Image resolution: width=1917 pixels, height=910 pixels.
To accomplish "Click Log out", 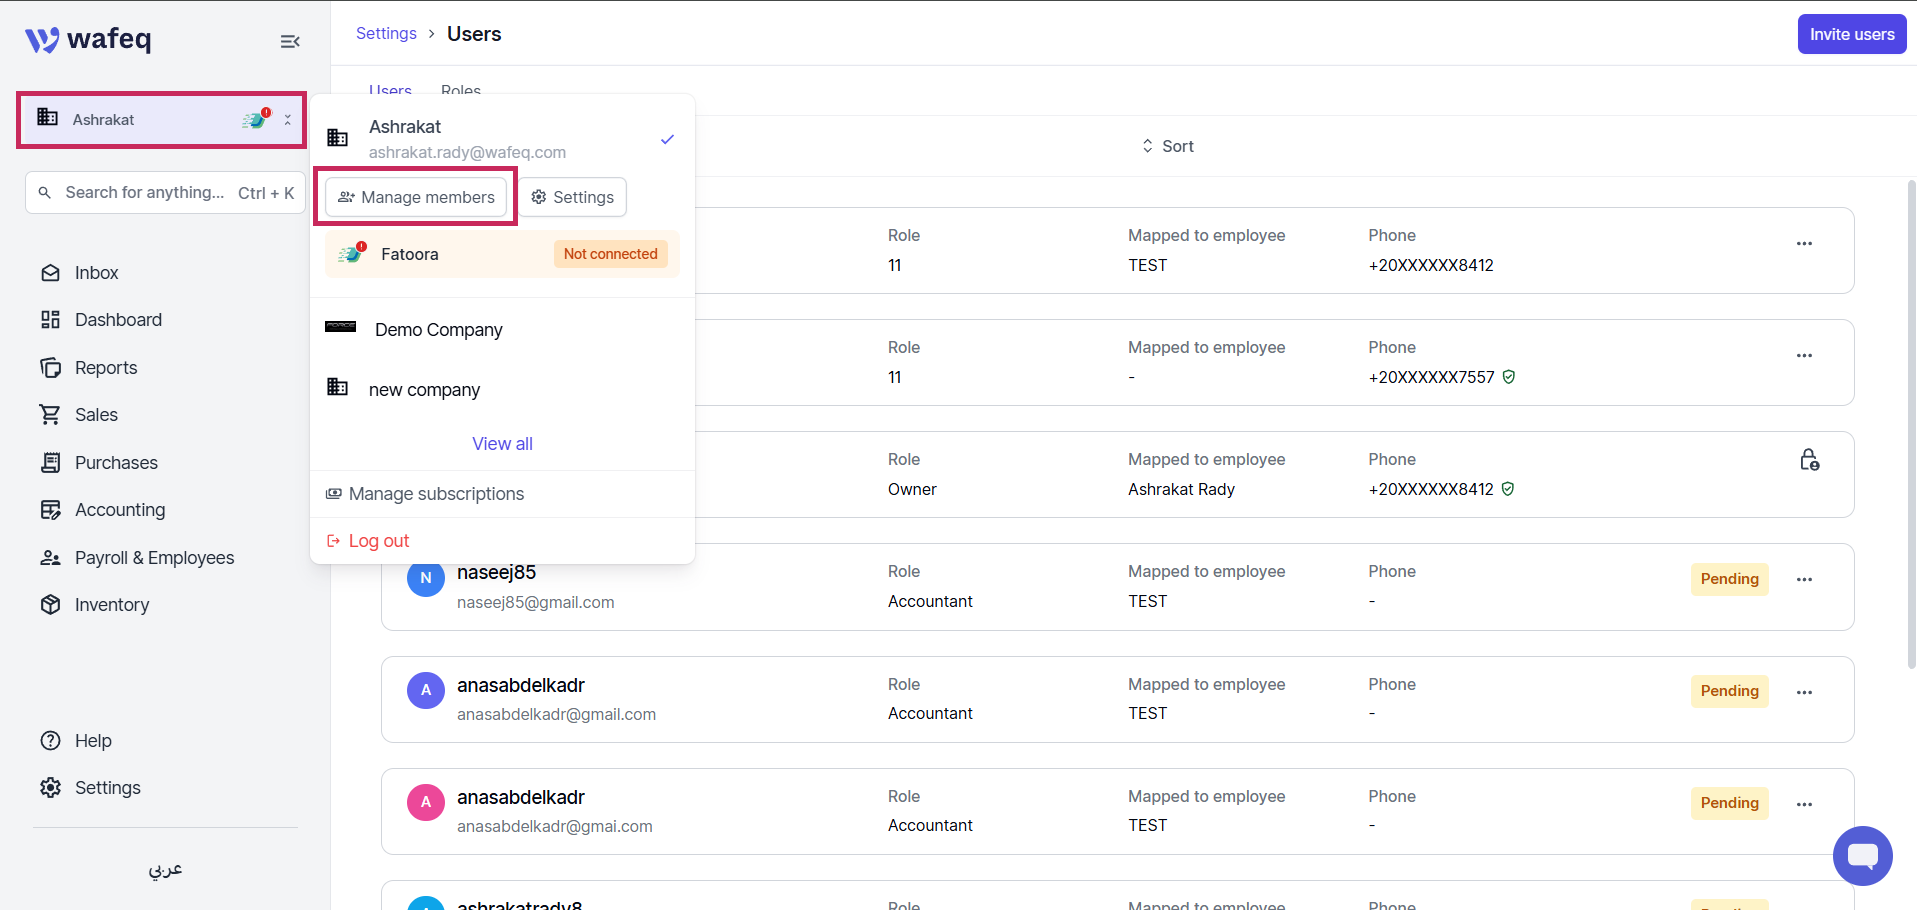I will click(368, 541).
